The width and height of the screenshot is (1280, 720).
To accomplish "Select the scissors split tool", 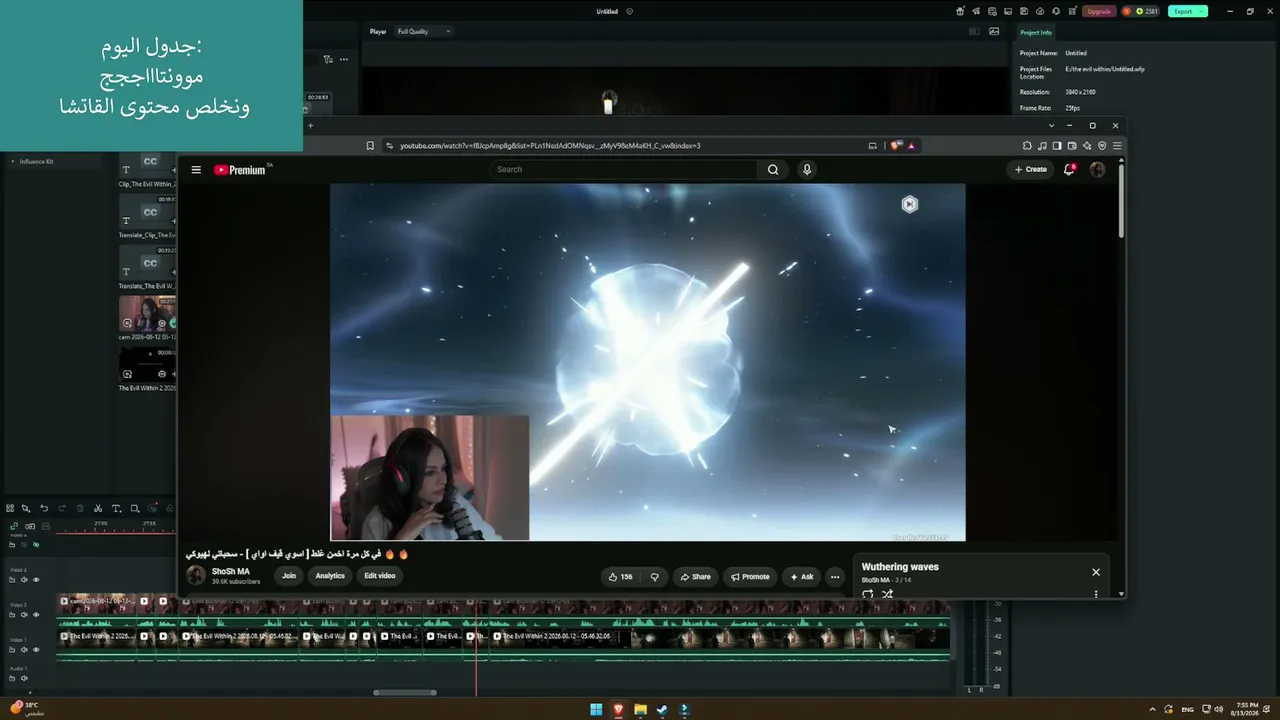I will (x=98, y=509).
